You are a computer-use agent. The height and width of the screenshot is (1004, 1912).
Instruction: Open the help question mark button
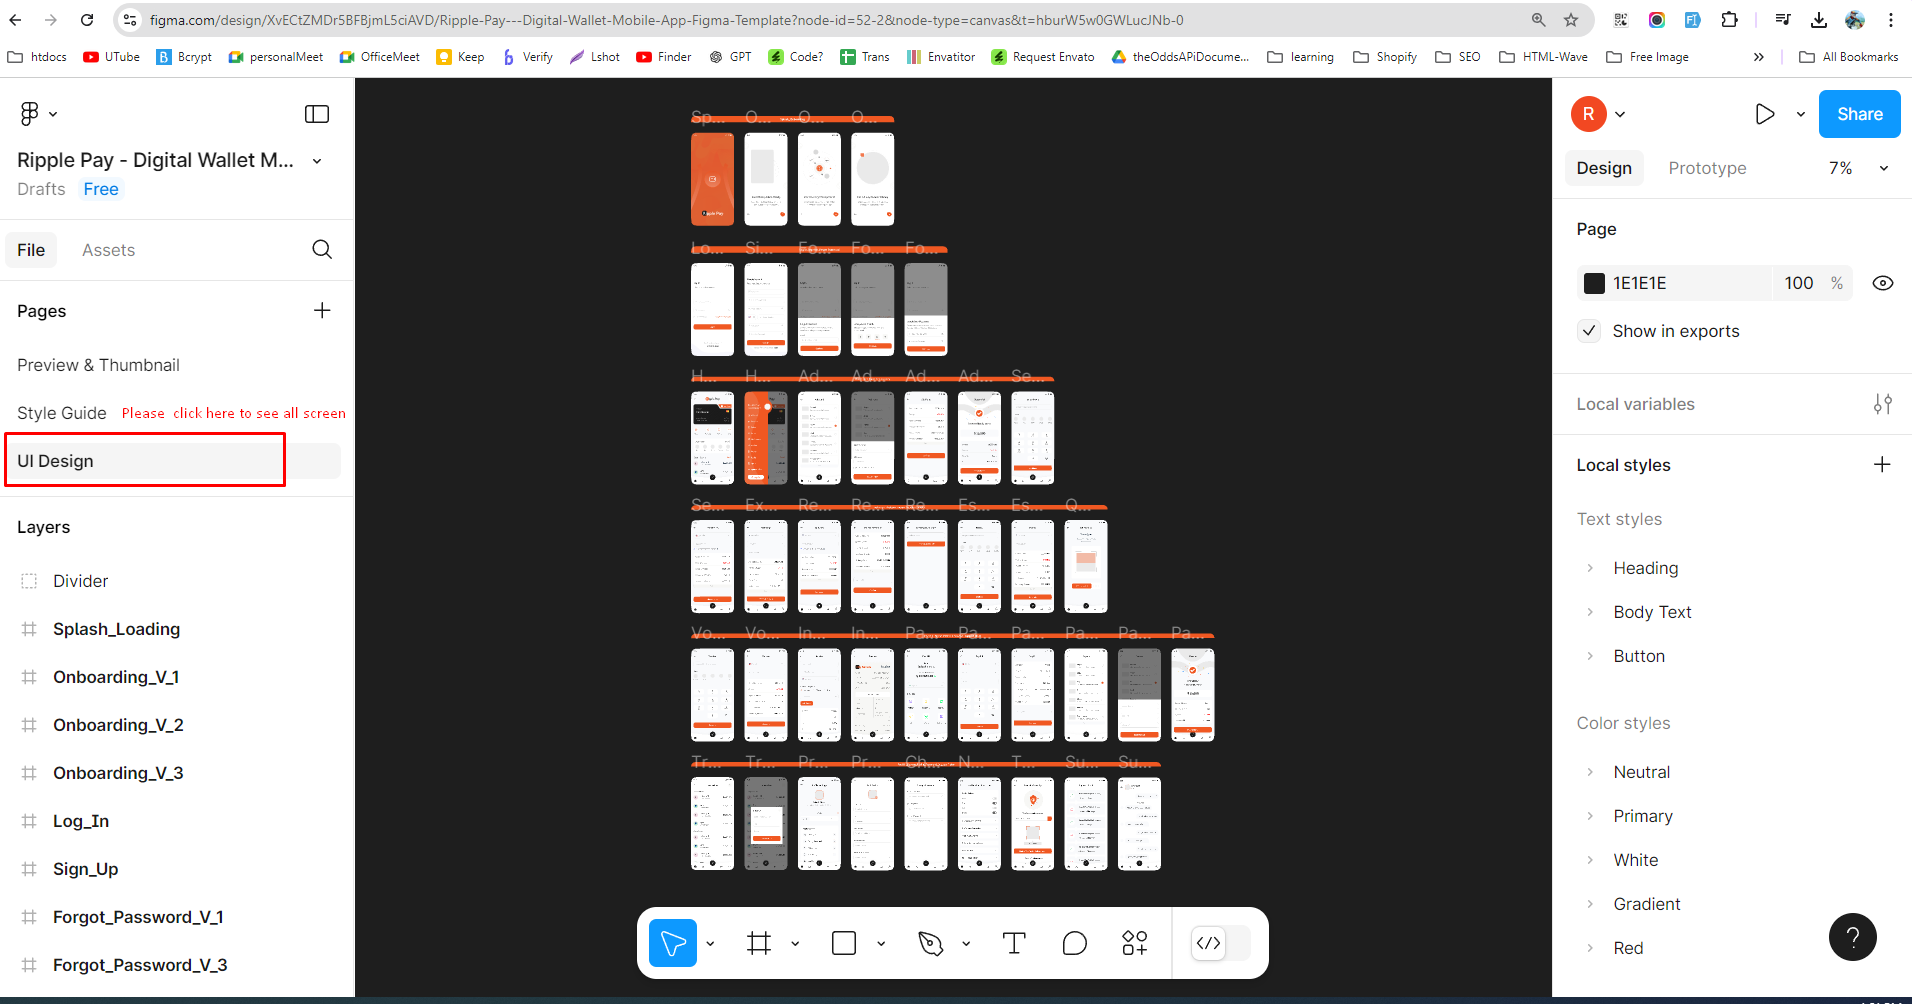1853,937
